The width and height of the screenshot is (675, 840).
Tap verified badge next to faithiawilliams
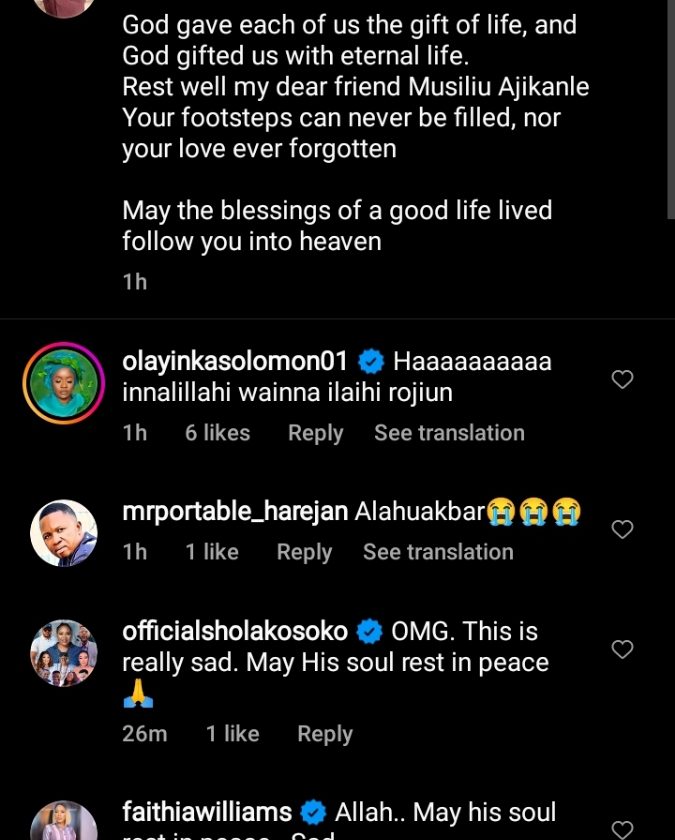tap(314, 812)
